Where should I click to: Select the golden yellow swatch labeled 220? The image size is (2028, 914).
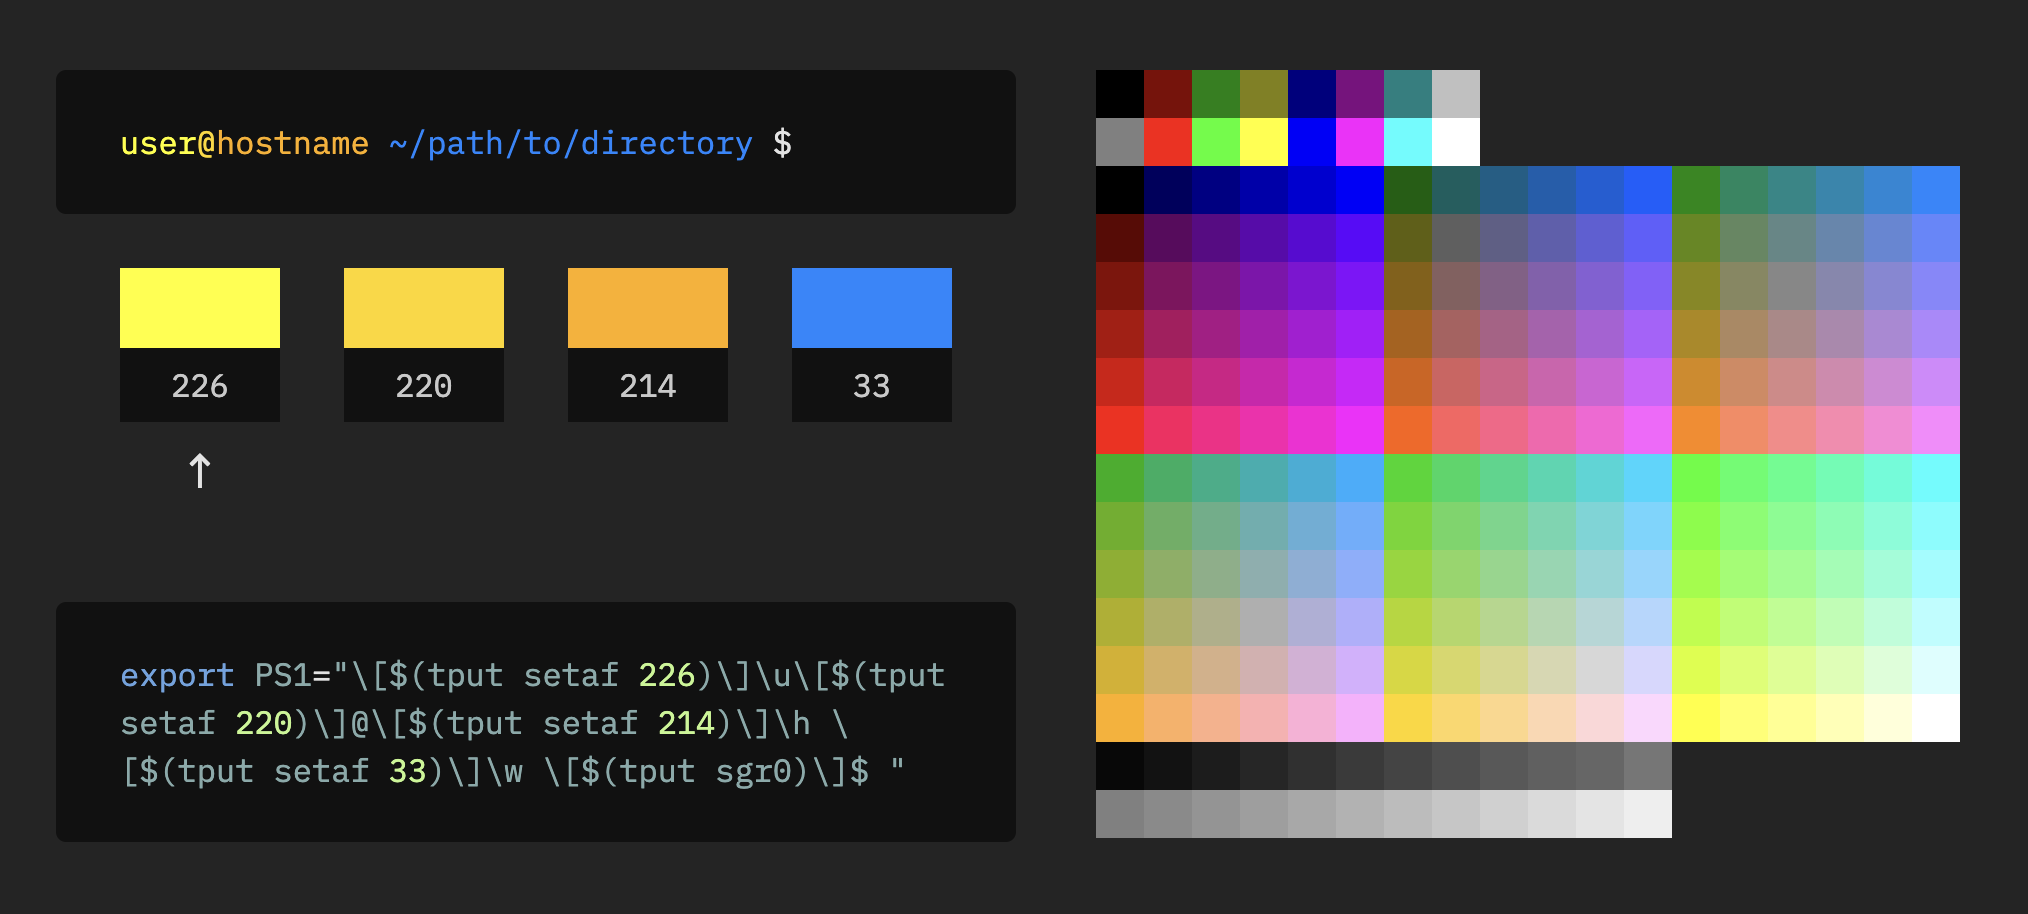pyautogui.click(x=424, y=308)
